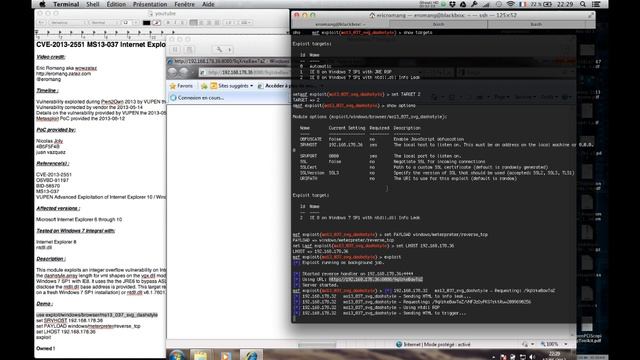Open the Aide menu
Image resolution: width=640 pixels, height=360 pixels.
208,4
